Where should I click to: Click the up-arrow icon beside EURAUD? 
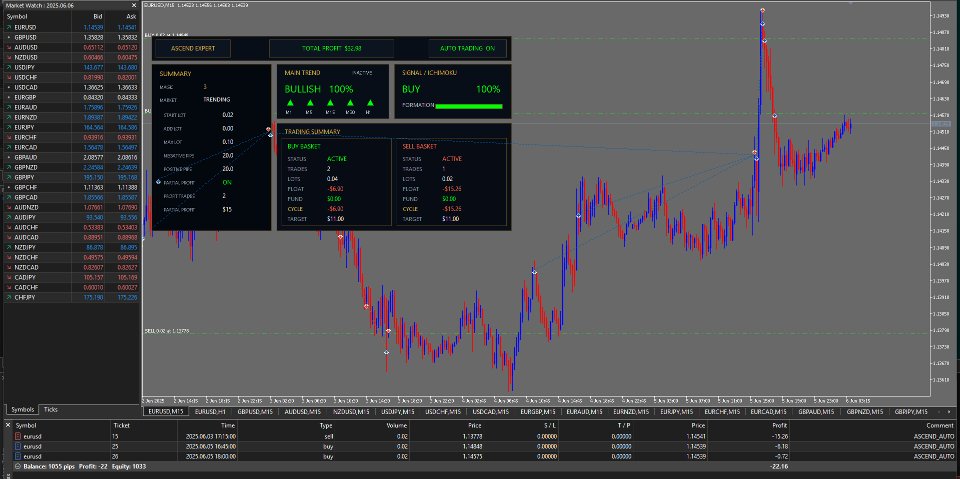coord(8,107)
